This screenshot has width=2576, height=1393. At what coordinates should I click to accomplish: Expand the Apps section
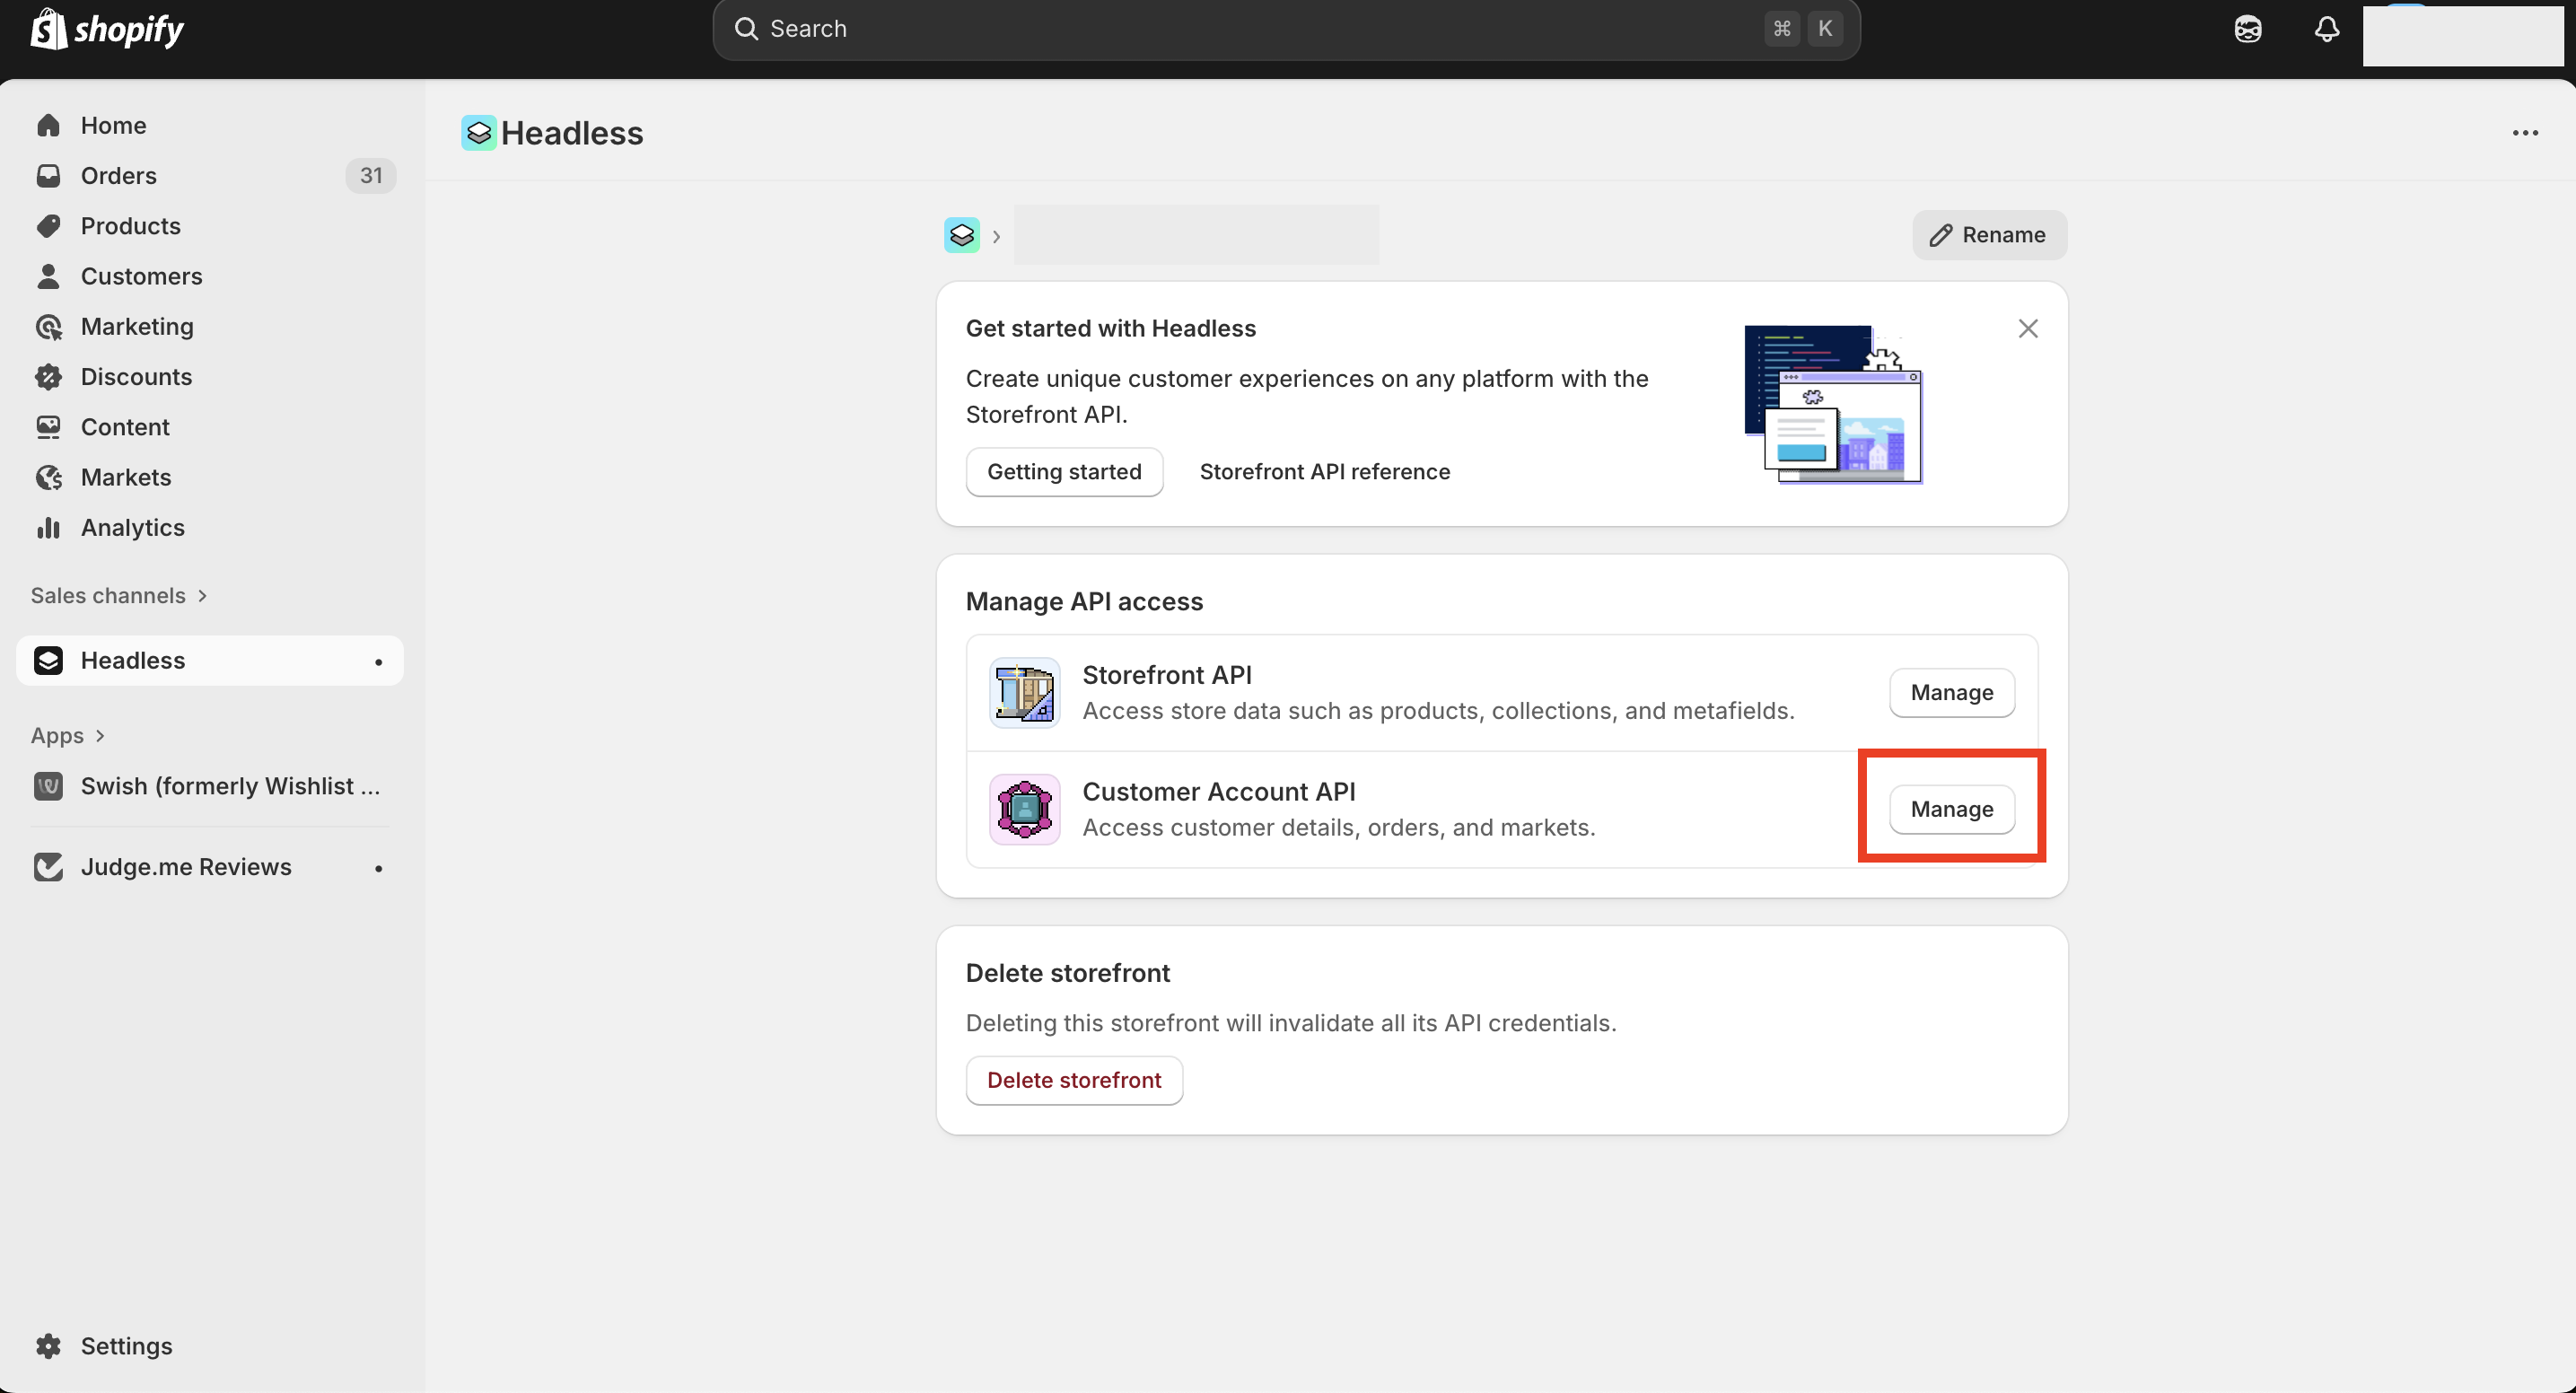click(67, 735)
